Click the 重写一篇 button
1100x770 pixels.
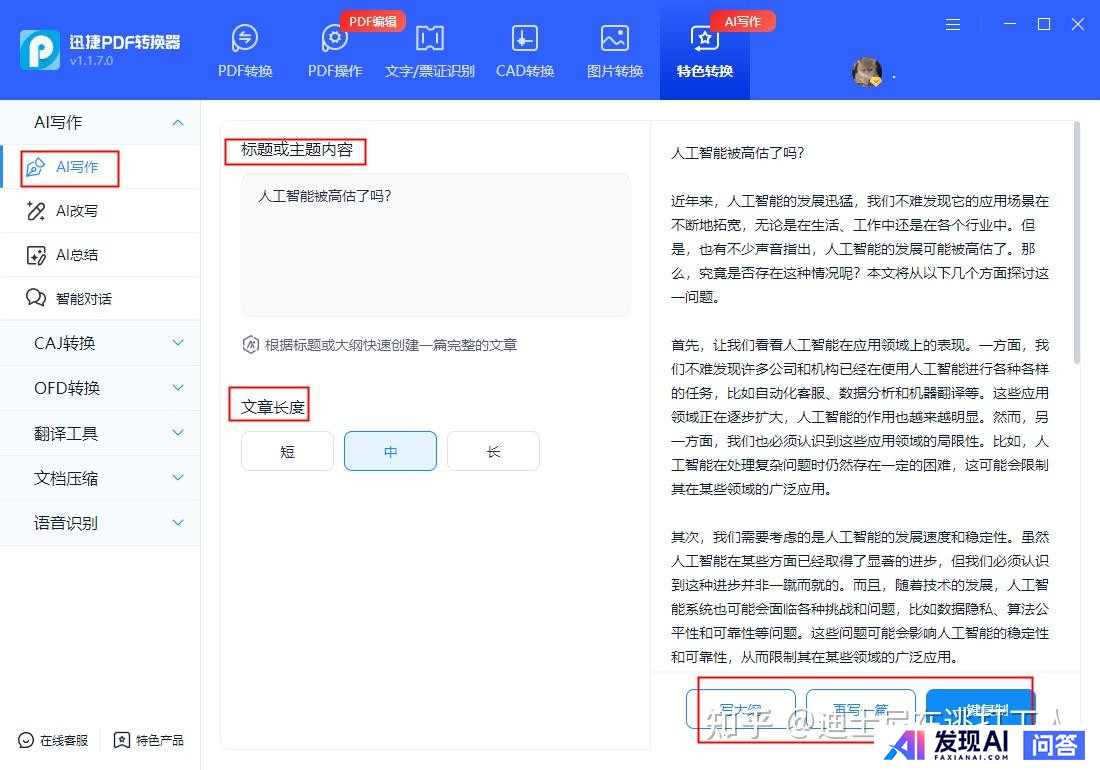(860, 710)
